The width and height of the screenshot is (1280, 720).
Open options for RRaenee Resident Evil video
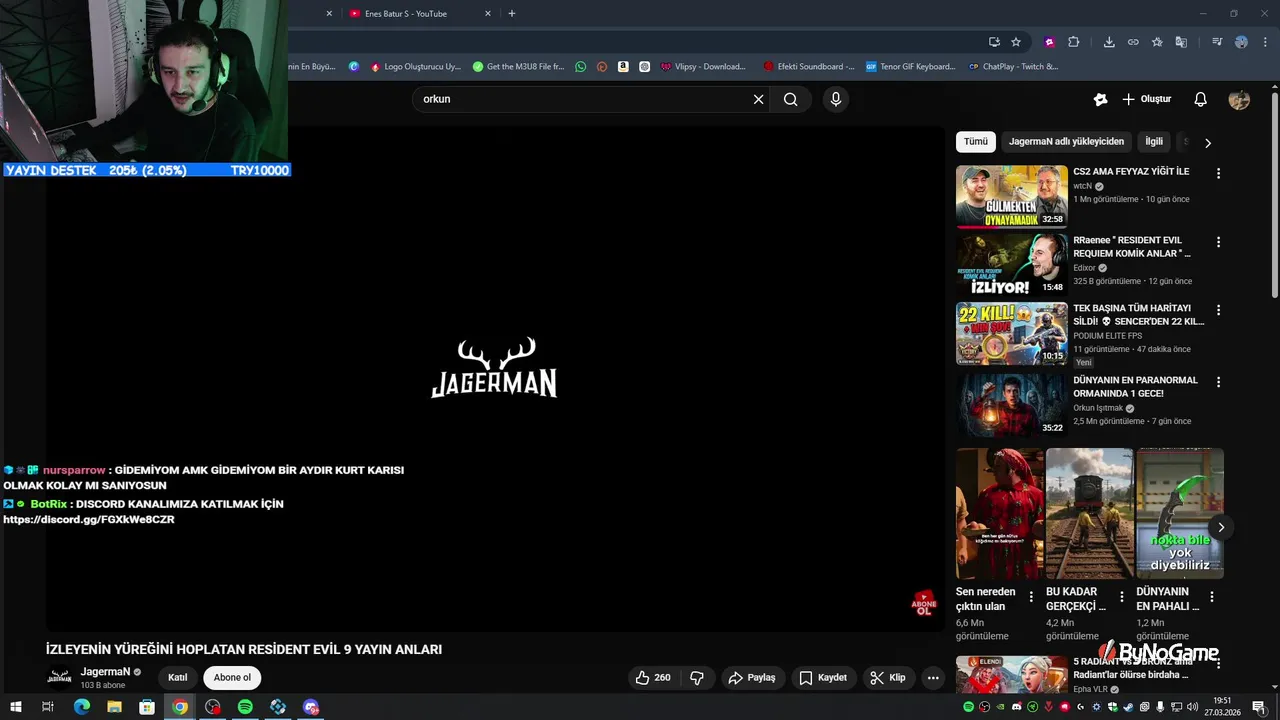pyautogui.click(x=1218, y=242)
